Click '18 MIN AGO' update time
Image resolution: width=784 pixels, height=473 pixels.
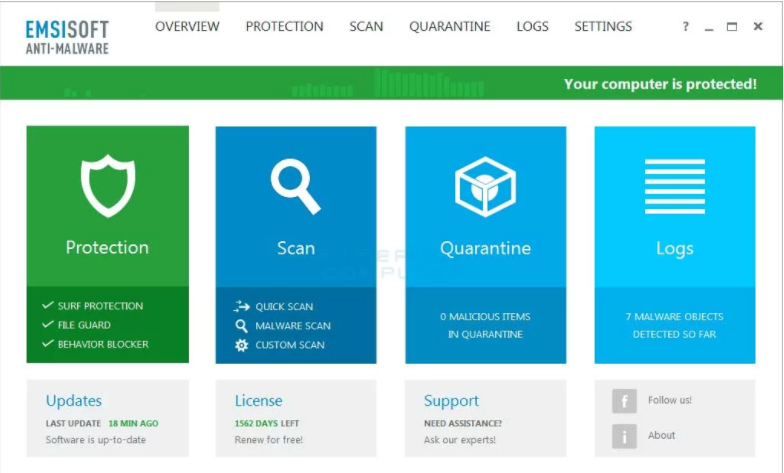coord(133,424)
